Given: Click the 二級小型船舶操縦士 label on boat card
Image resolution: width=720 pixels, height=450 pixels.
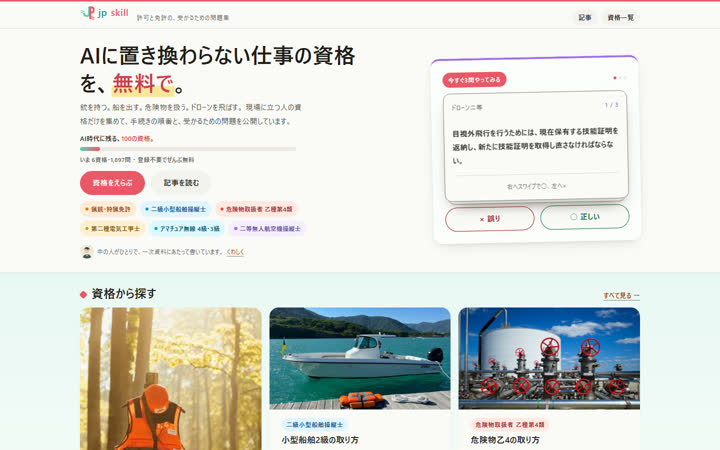Looking at the screenshot, I should click(x=315, y=424).
